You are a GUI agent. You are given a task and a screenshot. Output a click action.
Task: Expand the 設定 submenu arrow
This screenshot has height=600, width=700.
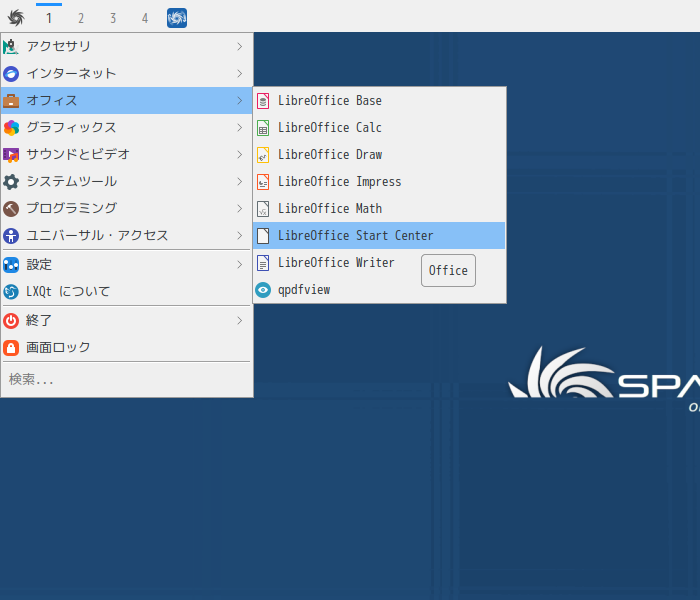point(240,265)
